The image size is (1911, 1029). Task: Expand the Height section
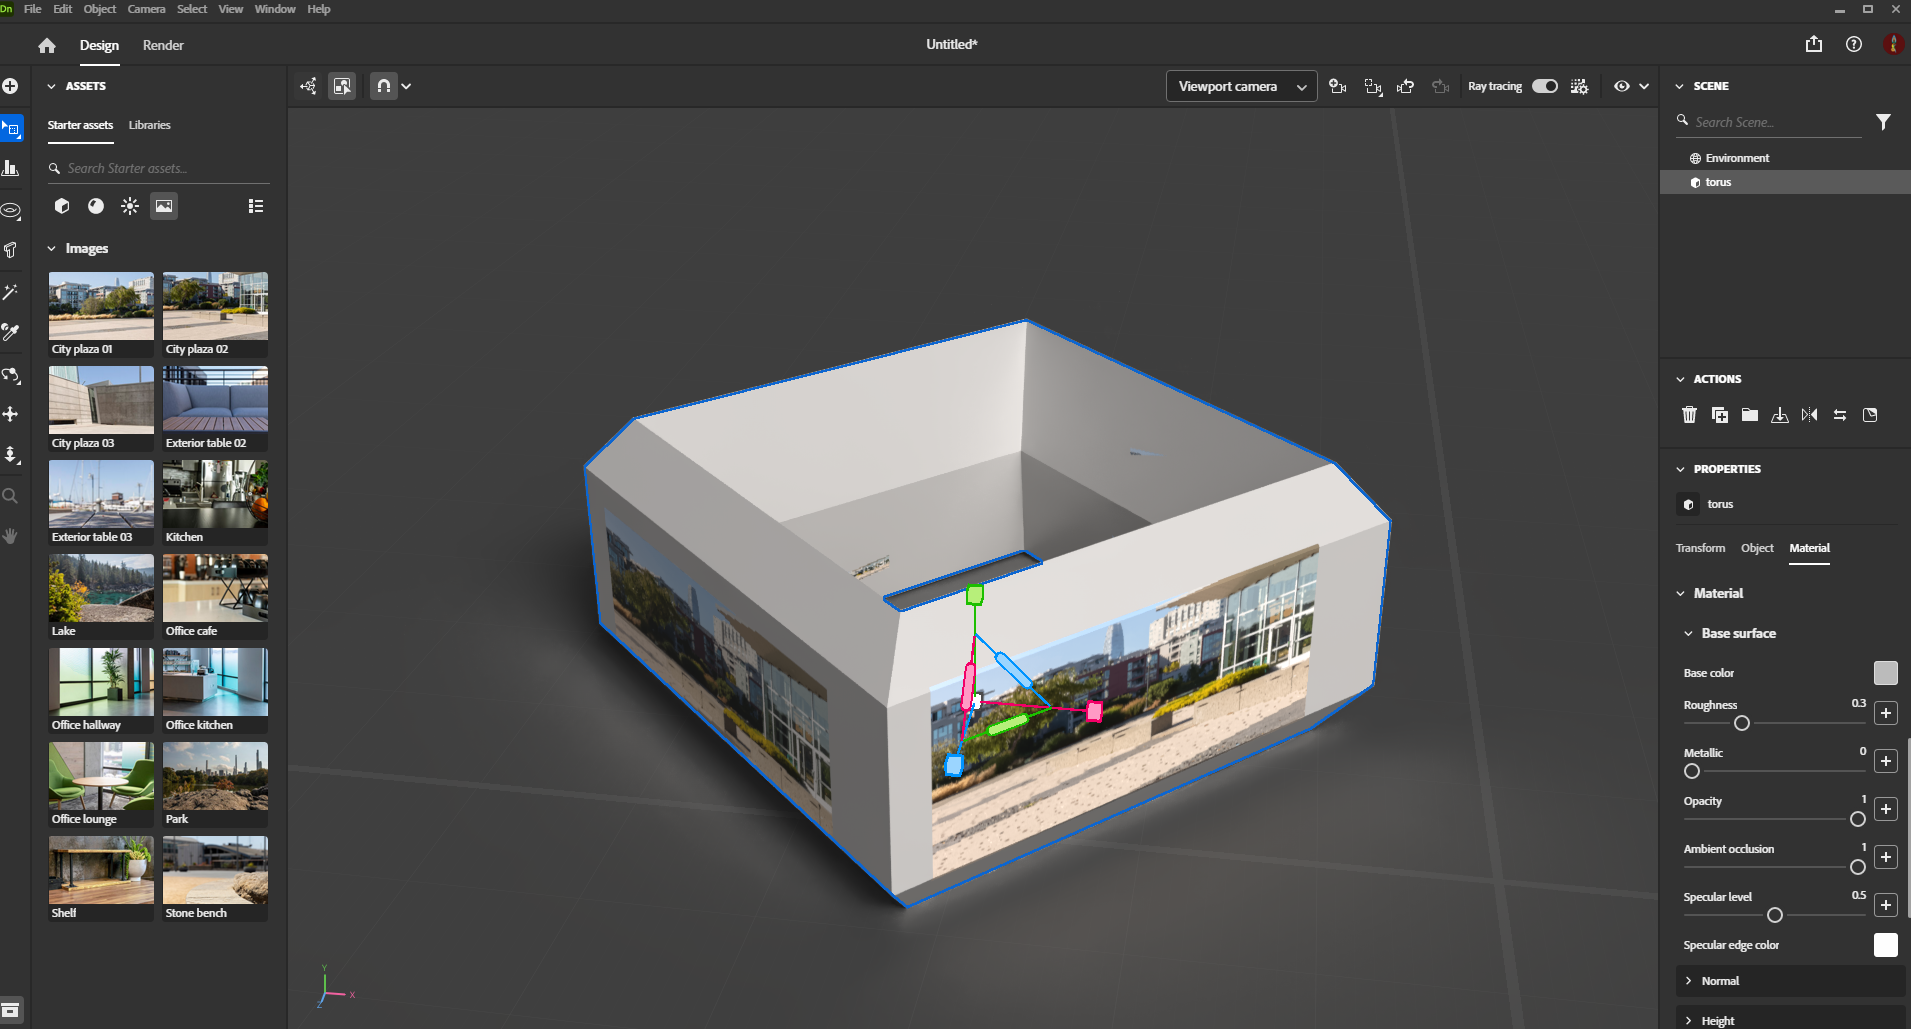(1689, 1021)
